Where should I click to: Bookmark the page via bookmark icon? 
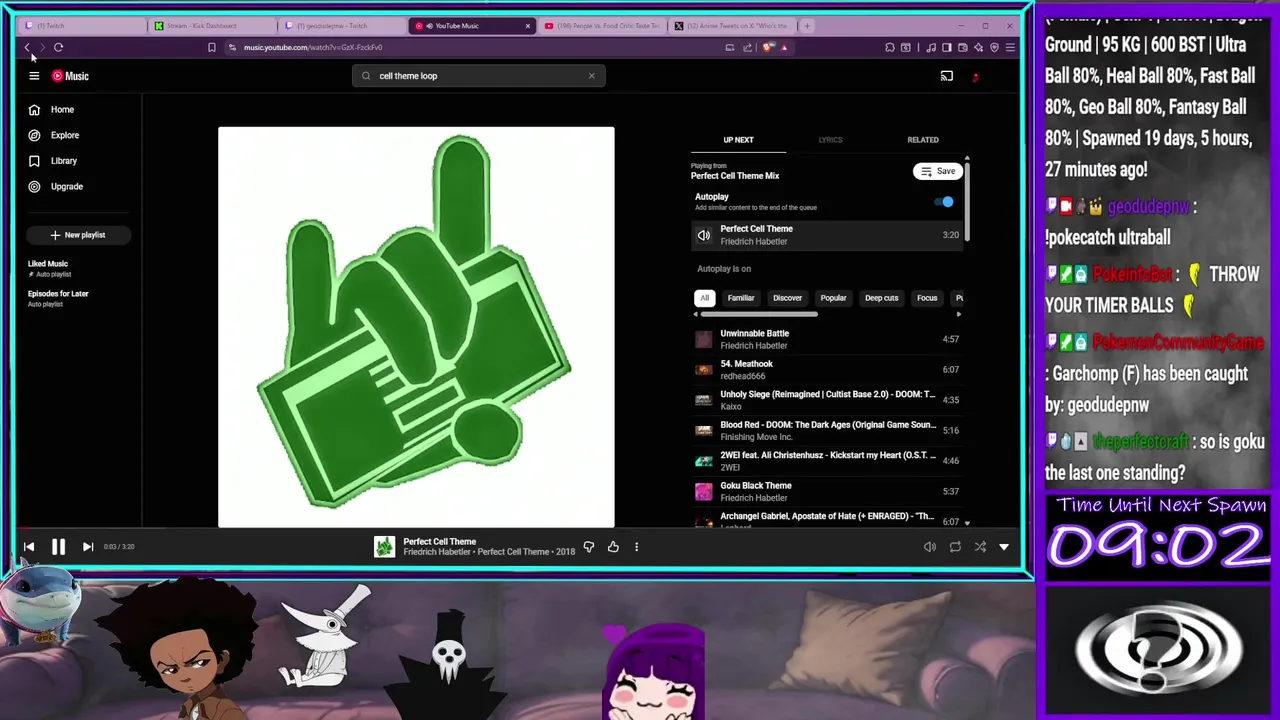[x=211, y=47]
